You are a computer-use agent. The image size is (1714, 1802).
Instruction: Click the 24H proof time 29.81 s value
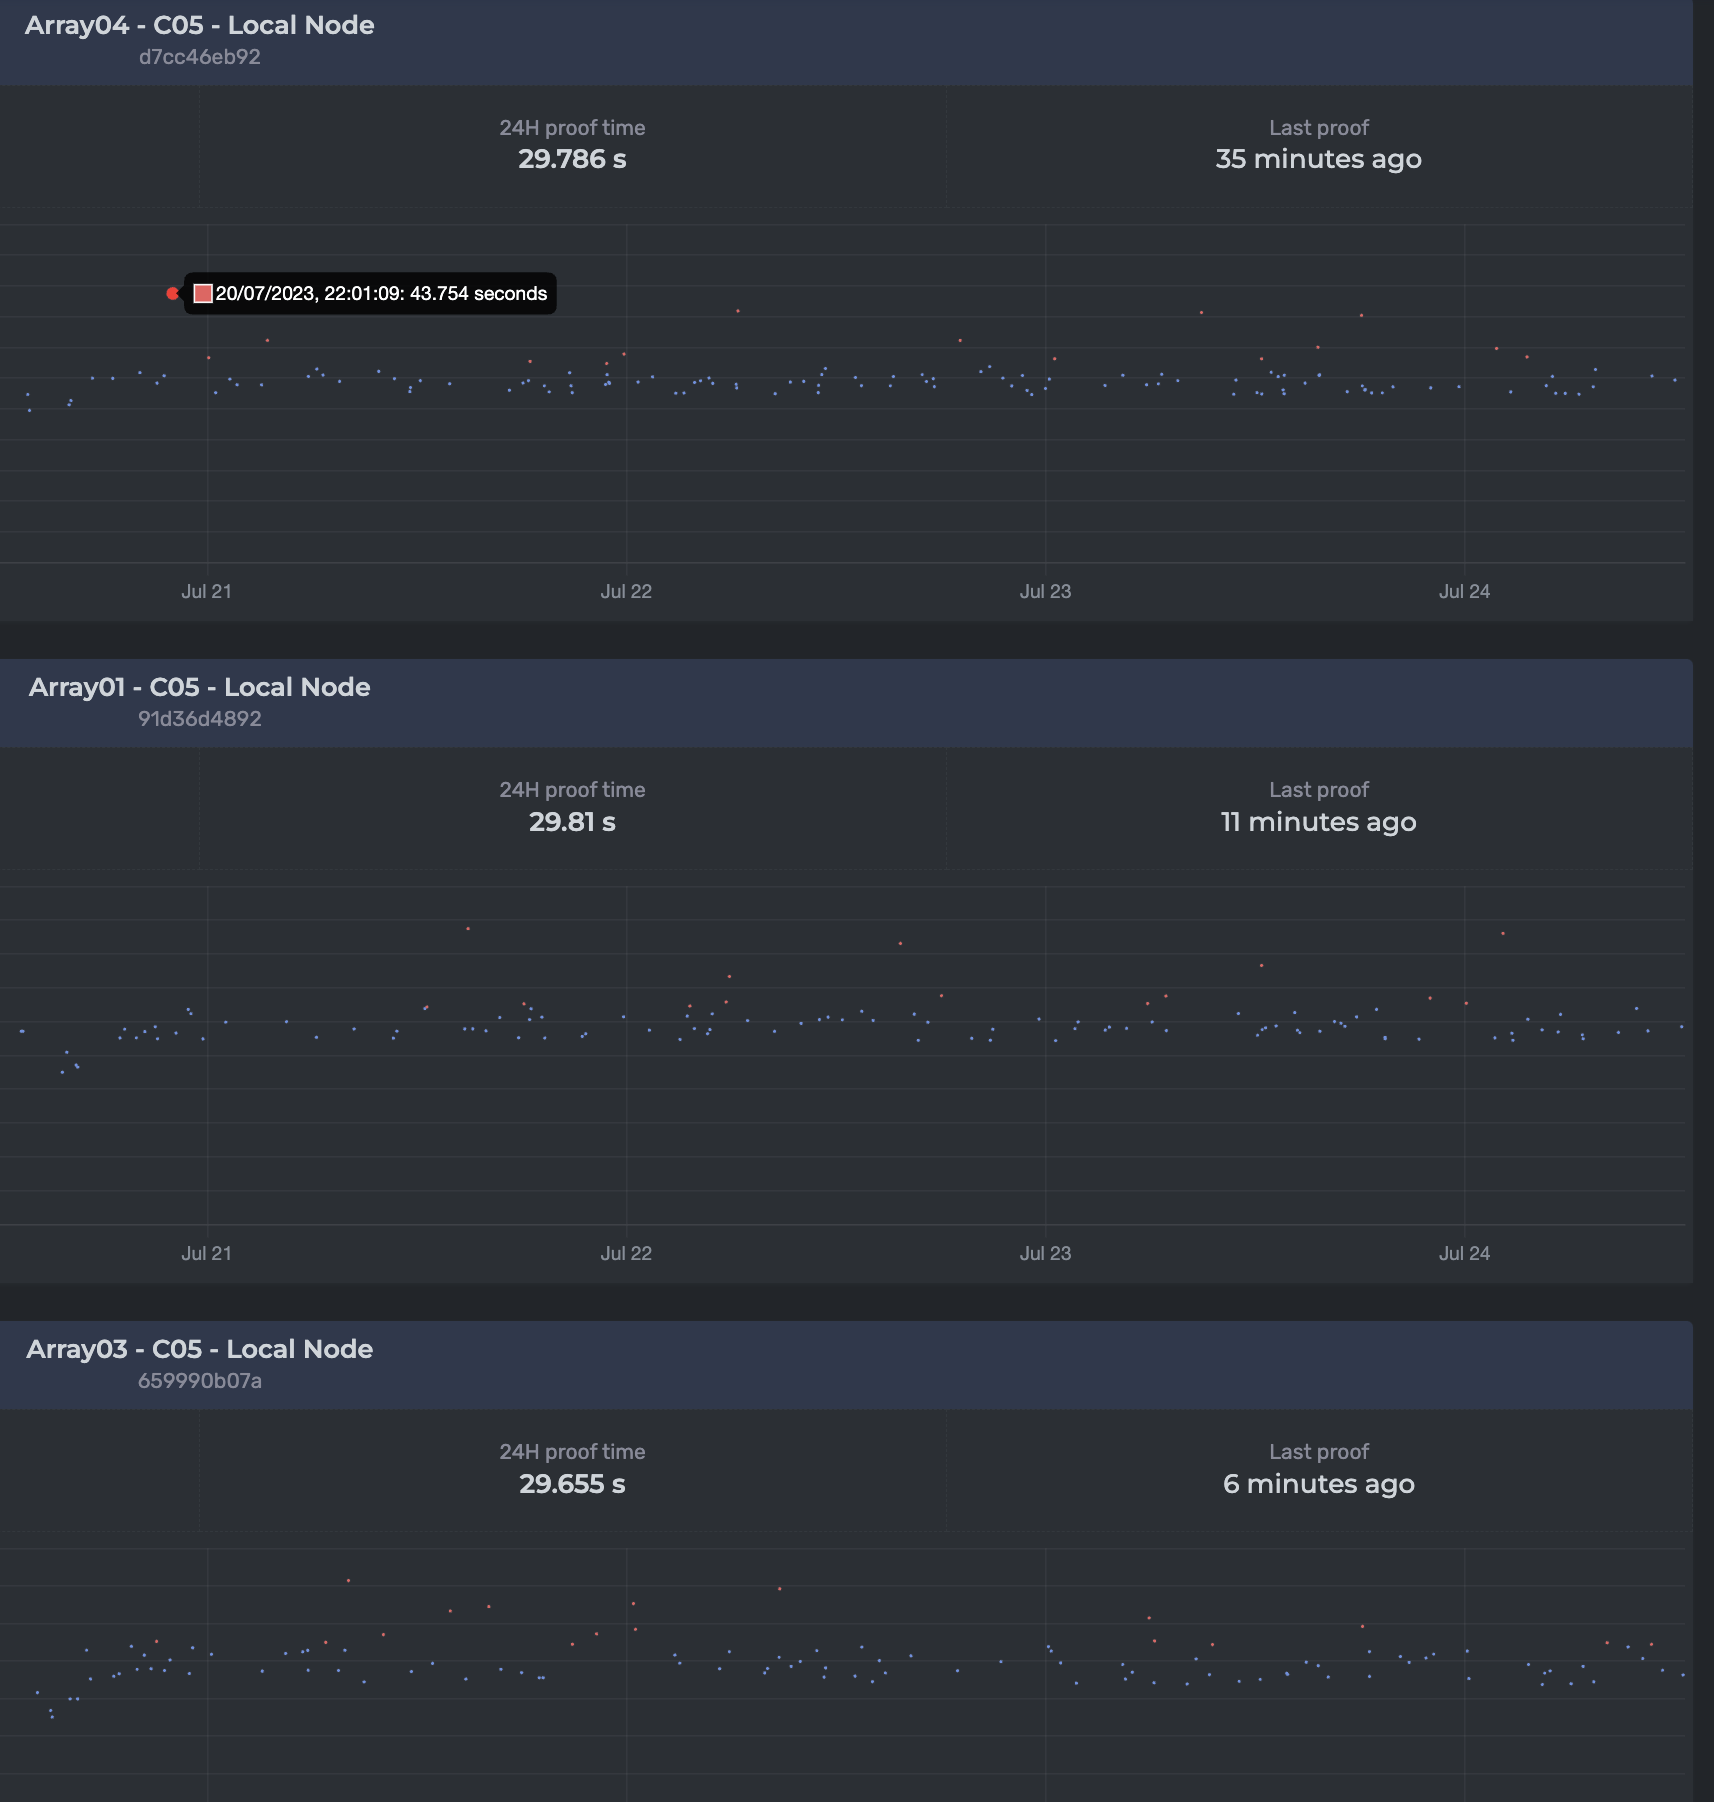(x=573, y=822)
